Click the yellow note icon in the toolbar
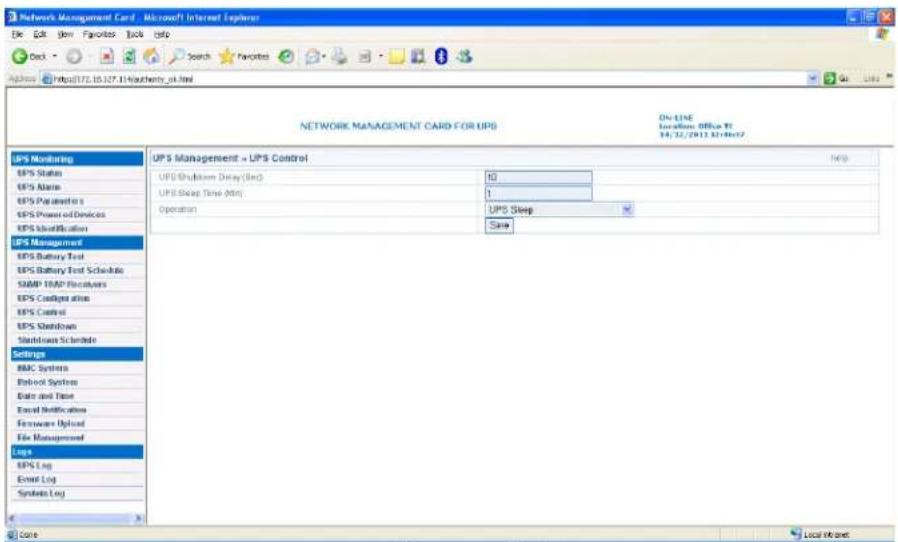Image resolution: width=898 pixels, height=542 pixels. (x=397, y=56)
